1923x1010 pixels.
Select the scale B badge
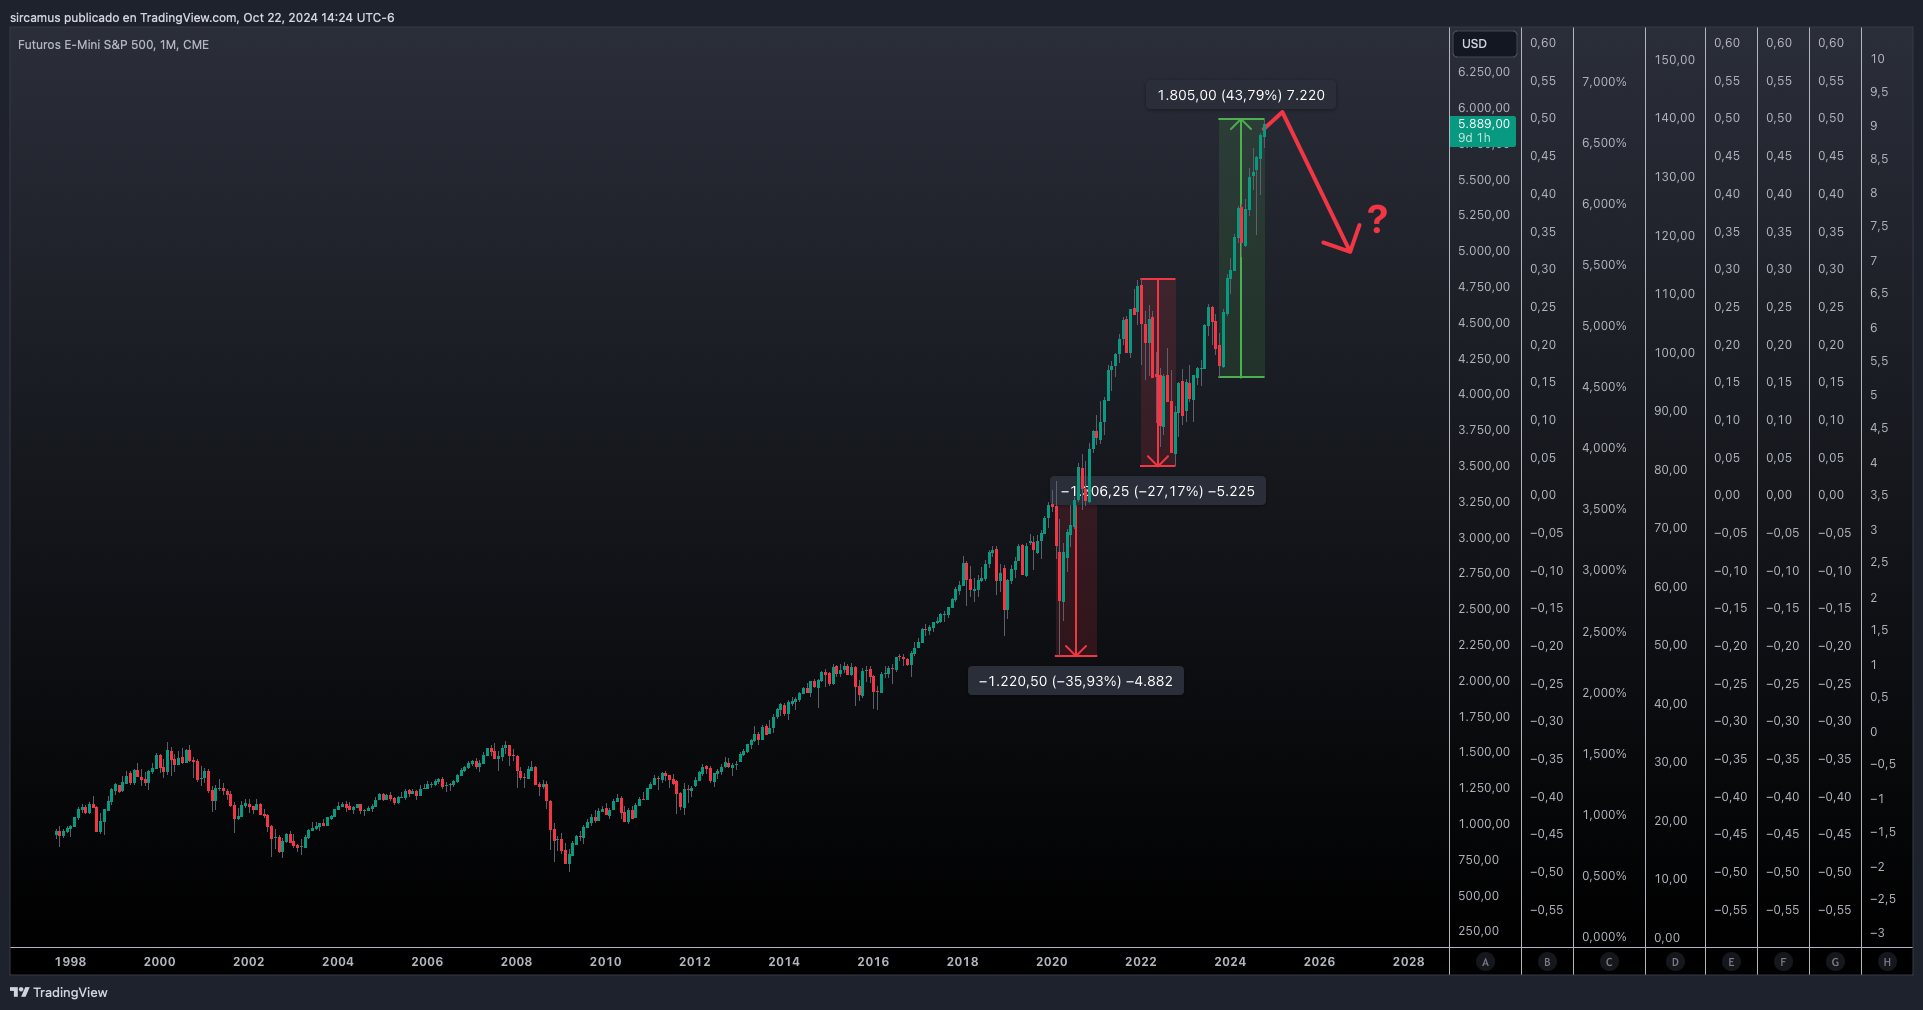point(1547,962)
